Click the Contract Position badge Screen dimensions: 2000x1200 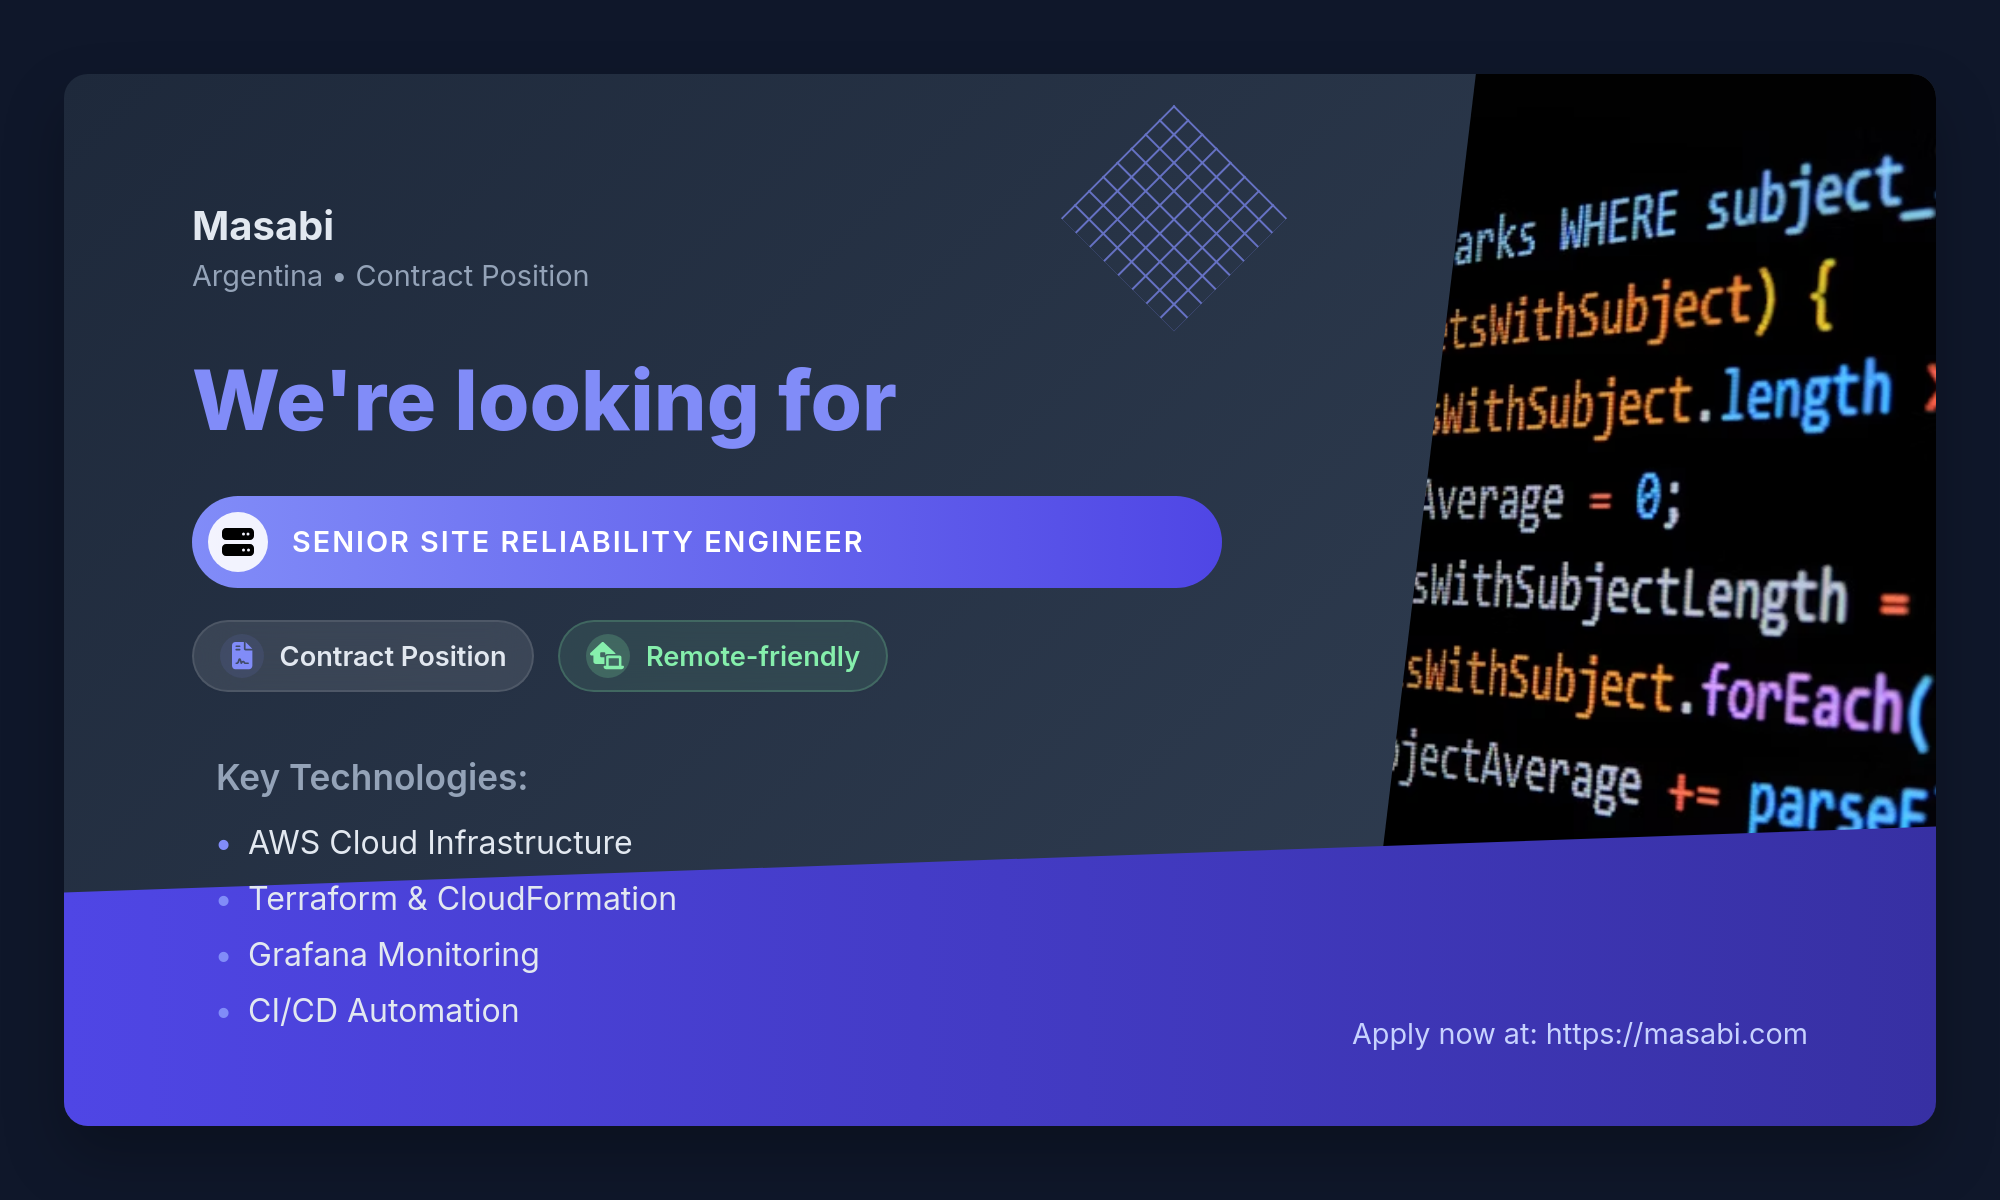(363, 656)
